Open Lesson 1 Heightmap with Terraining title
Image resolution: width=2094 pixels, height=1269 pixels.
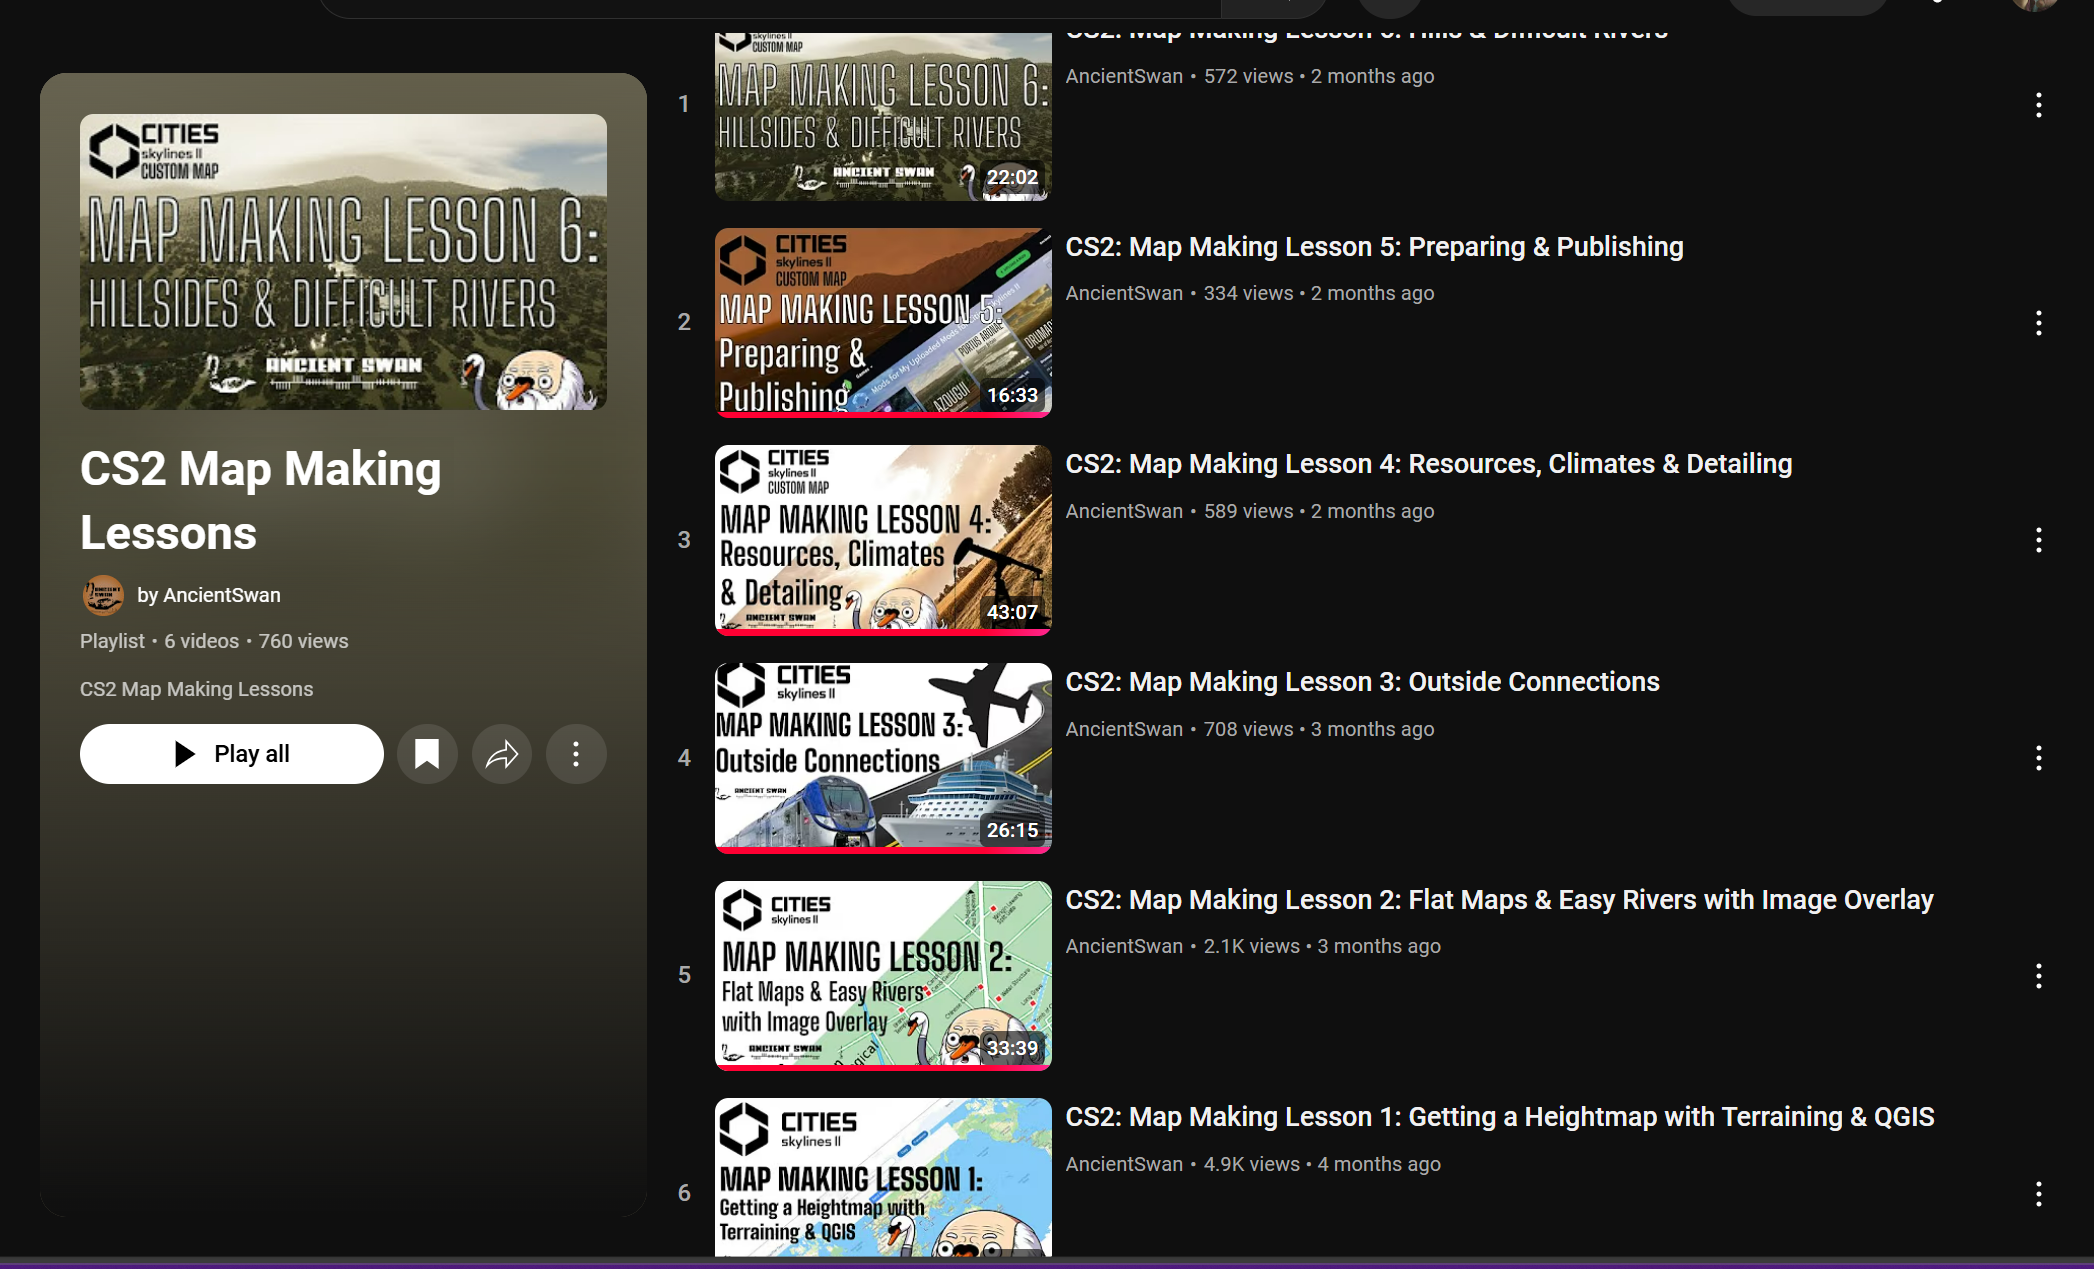click(1499, 1117)
